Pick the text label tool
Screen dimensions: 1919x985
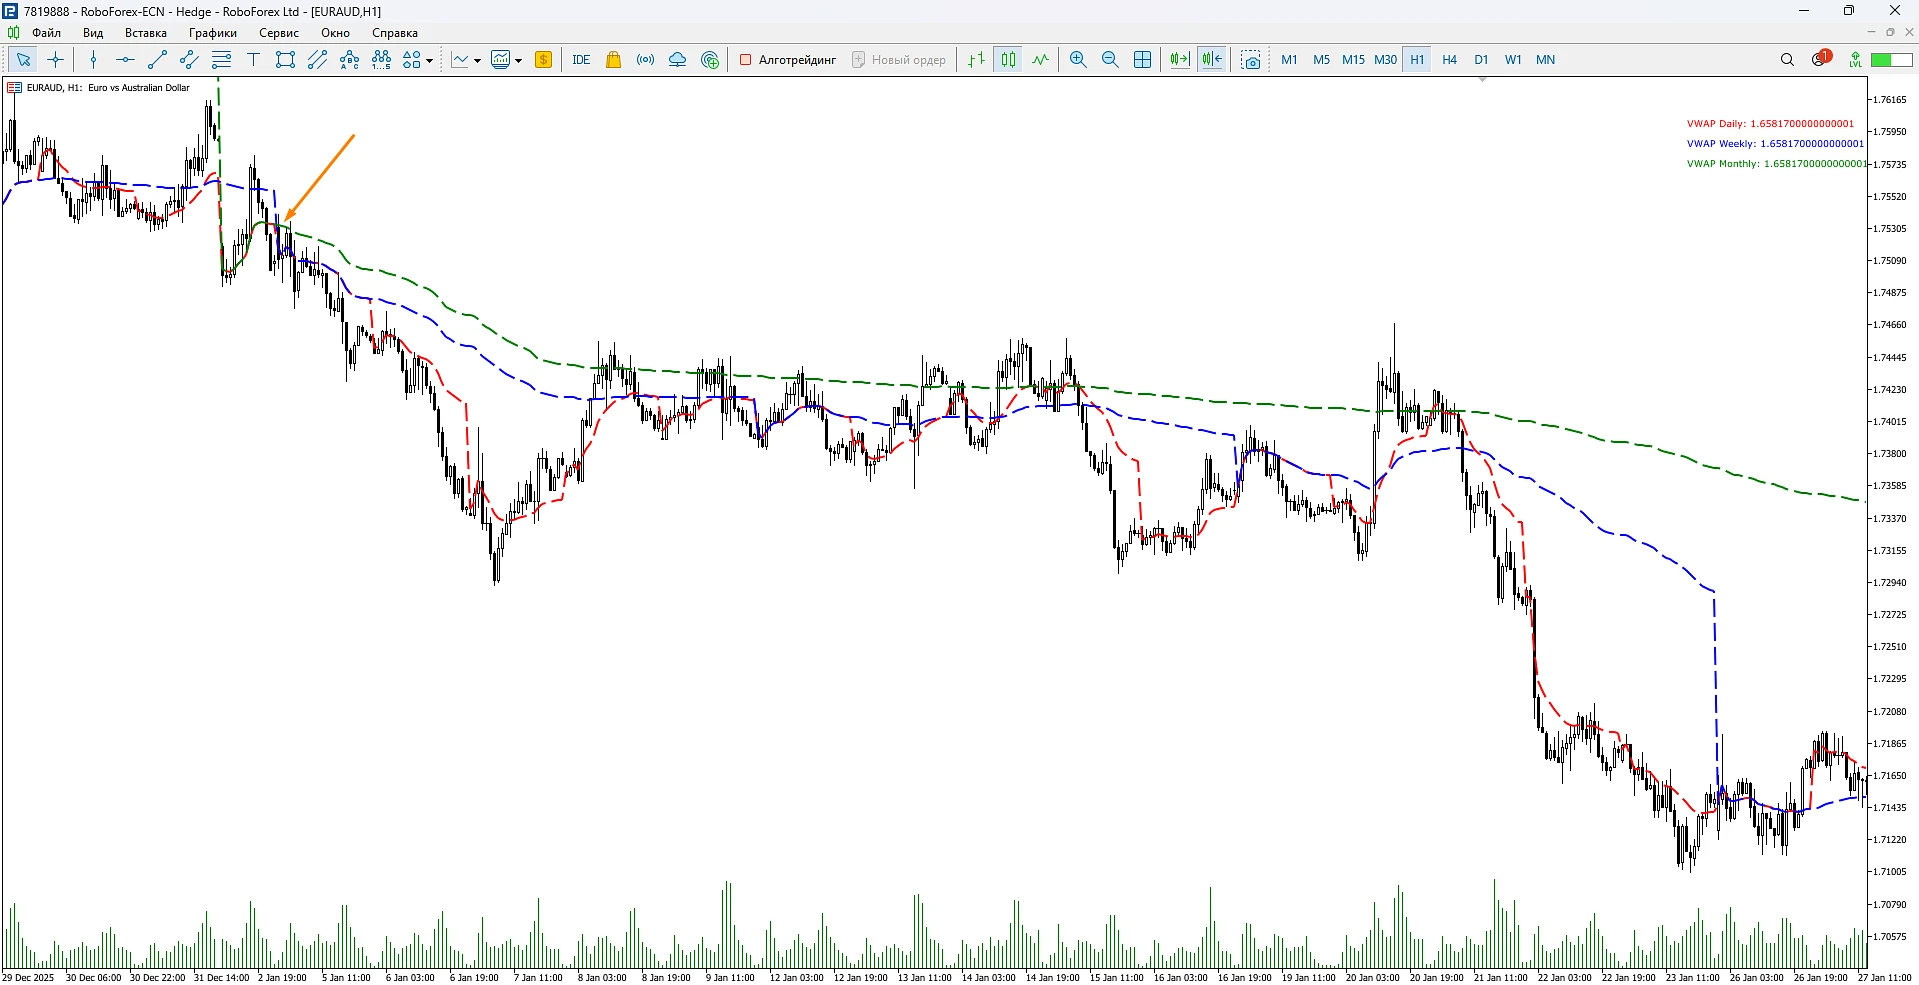pyautogui.click(x=253, y=60)
